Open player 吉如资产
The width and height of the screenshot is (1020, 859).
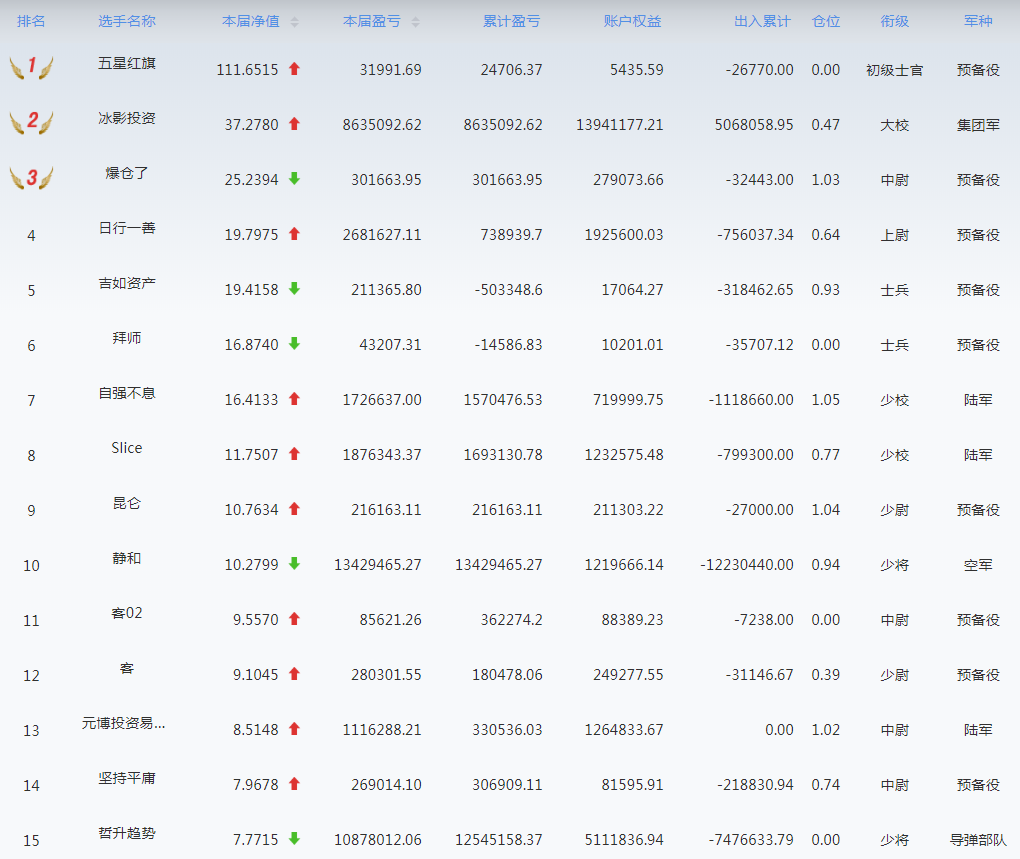point(127,284)
